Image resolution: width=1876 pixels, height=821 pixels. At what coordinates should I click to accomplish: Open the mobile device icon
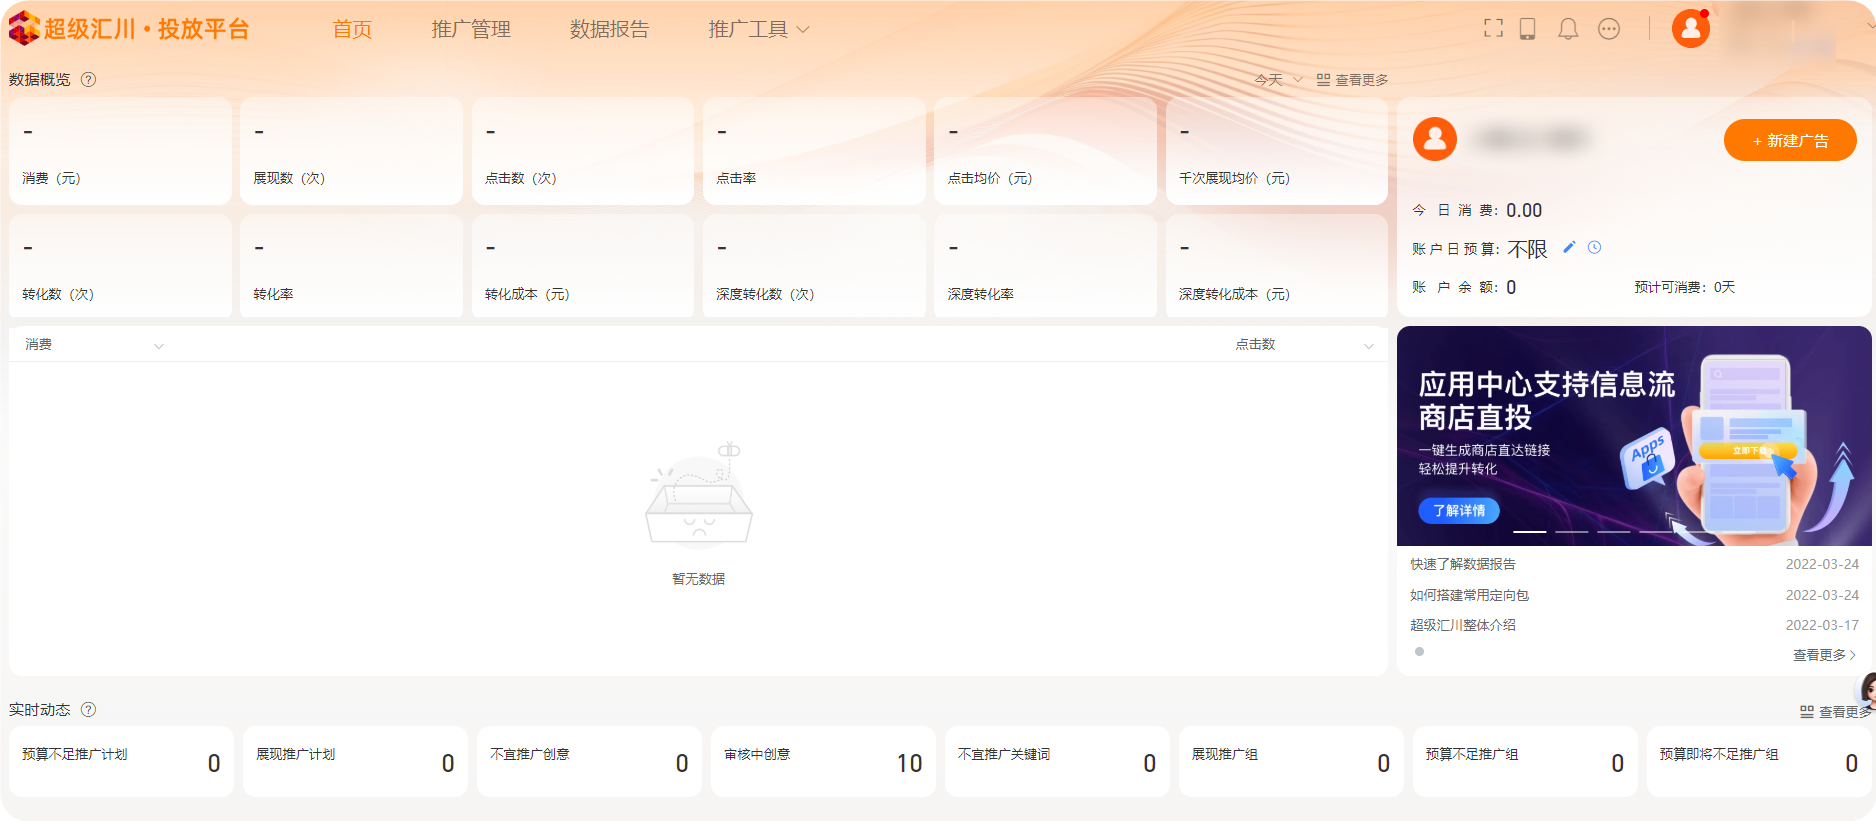[x=1527, y=29]
